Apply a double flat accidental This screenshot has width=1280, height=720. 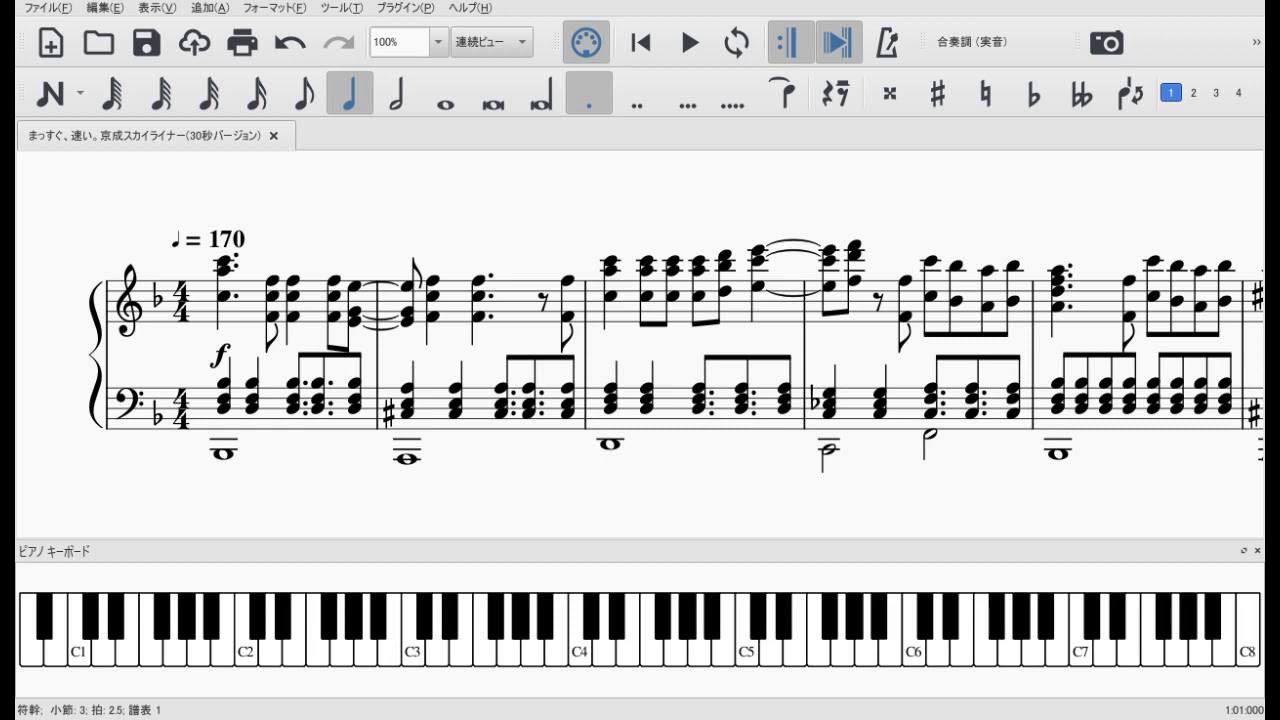tap(1081, 94)
